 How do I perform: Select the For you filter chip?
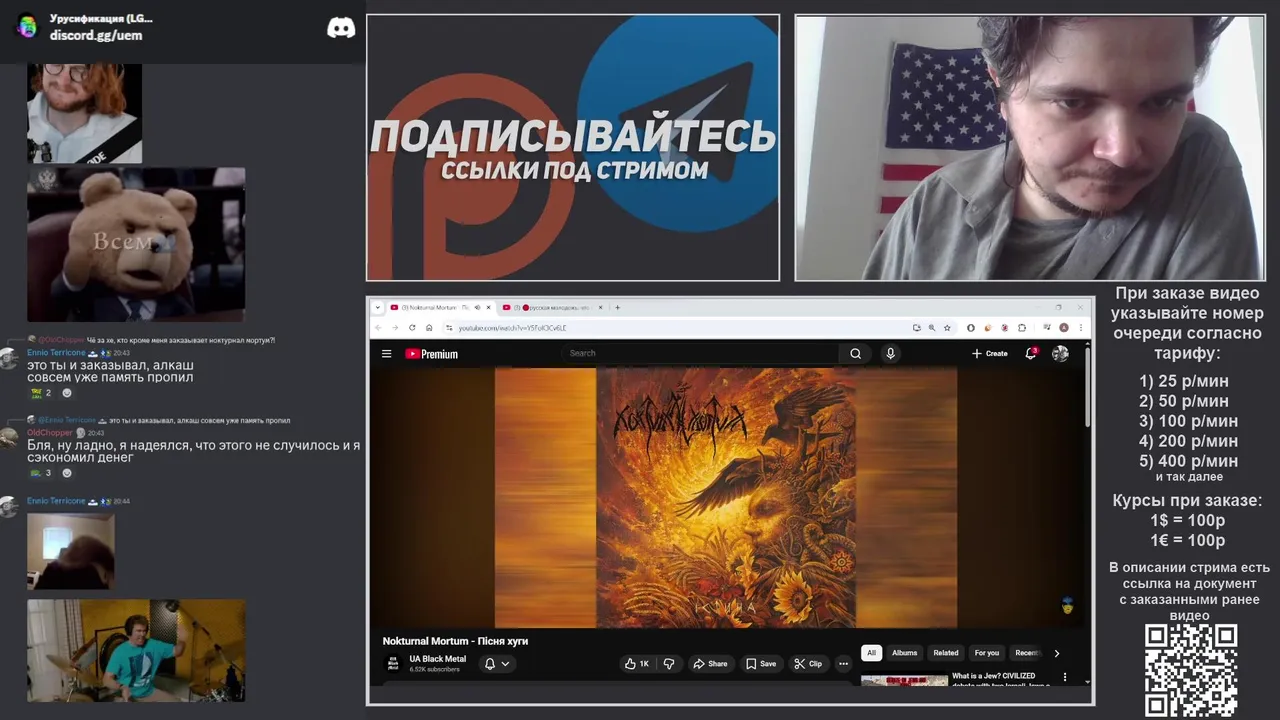click(x=987, y=653)
